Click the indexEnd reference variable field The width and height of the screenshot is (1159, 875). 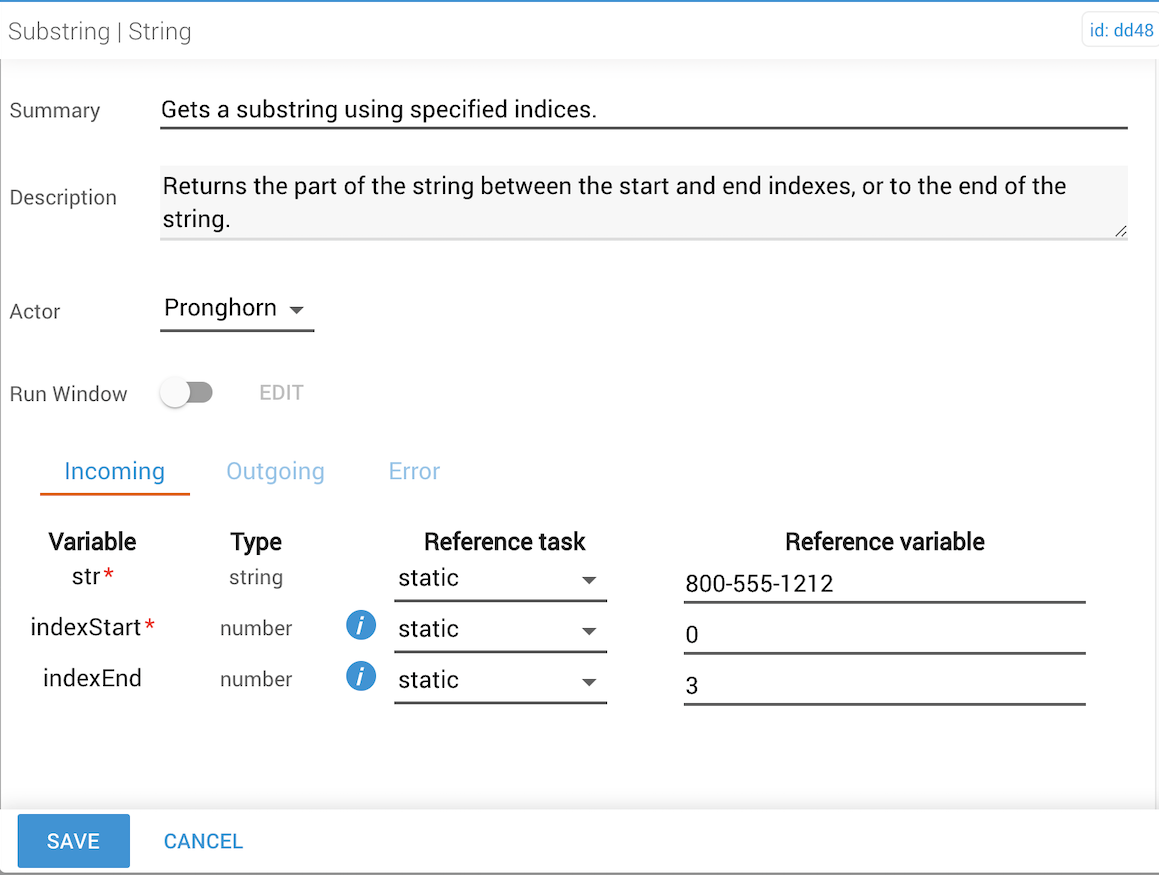884,686
